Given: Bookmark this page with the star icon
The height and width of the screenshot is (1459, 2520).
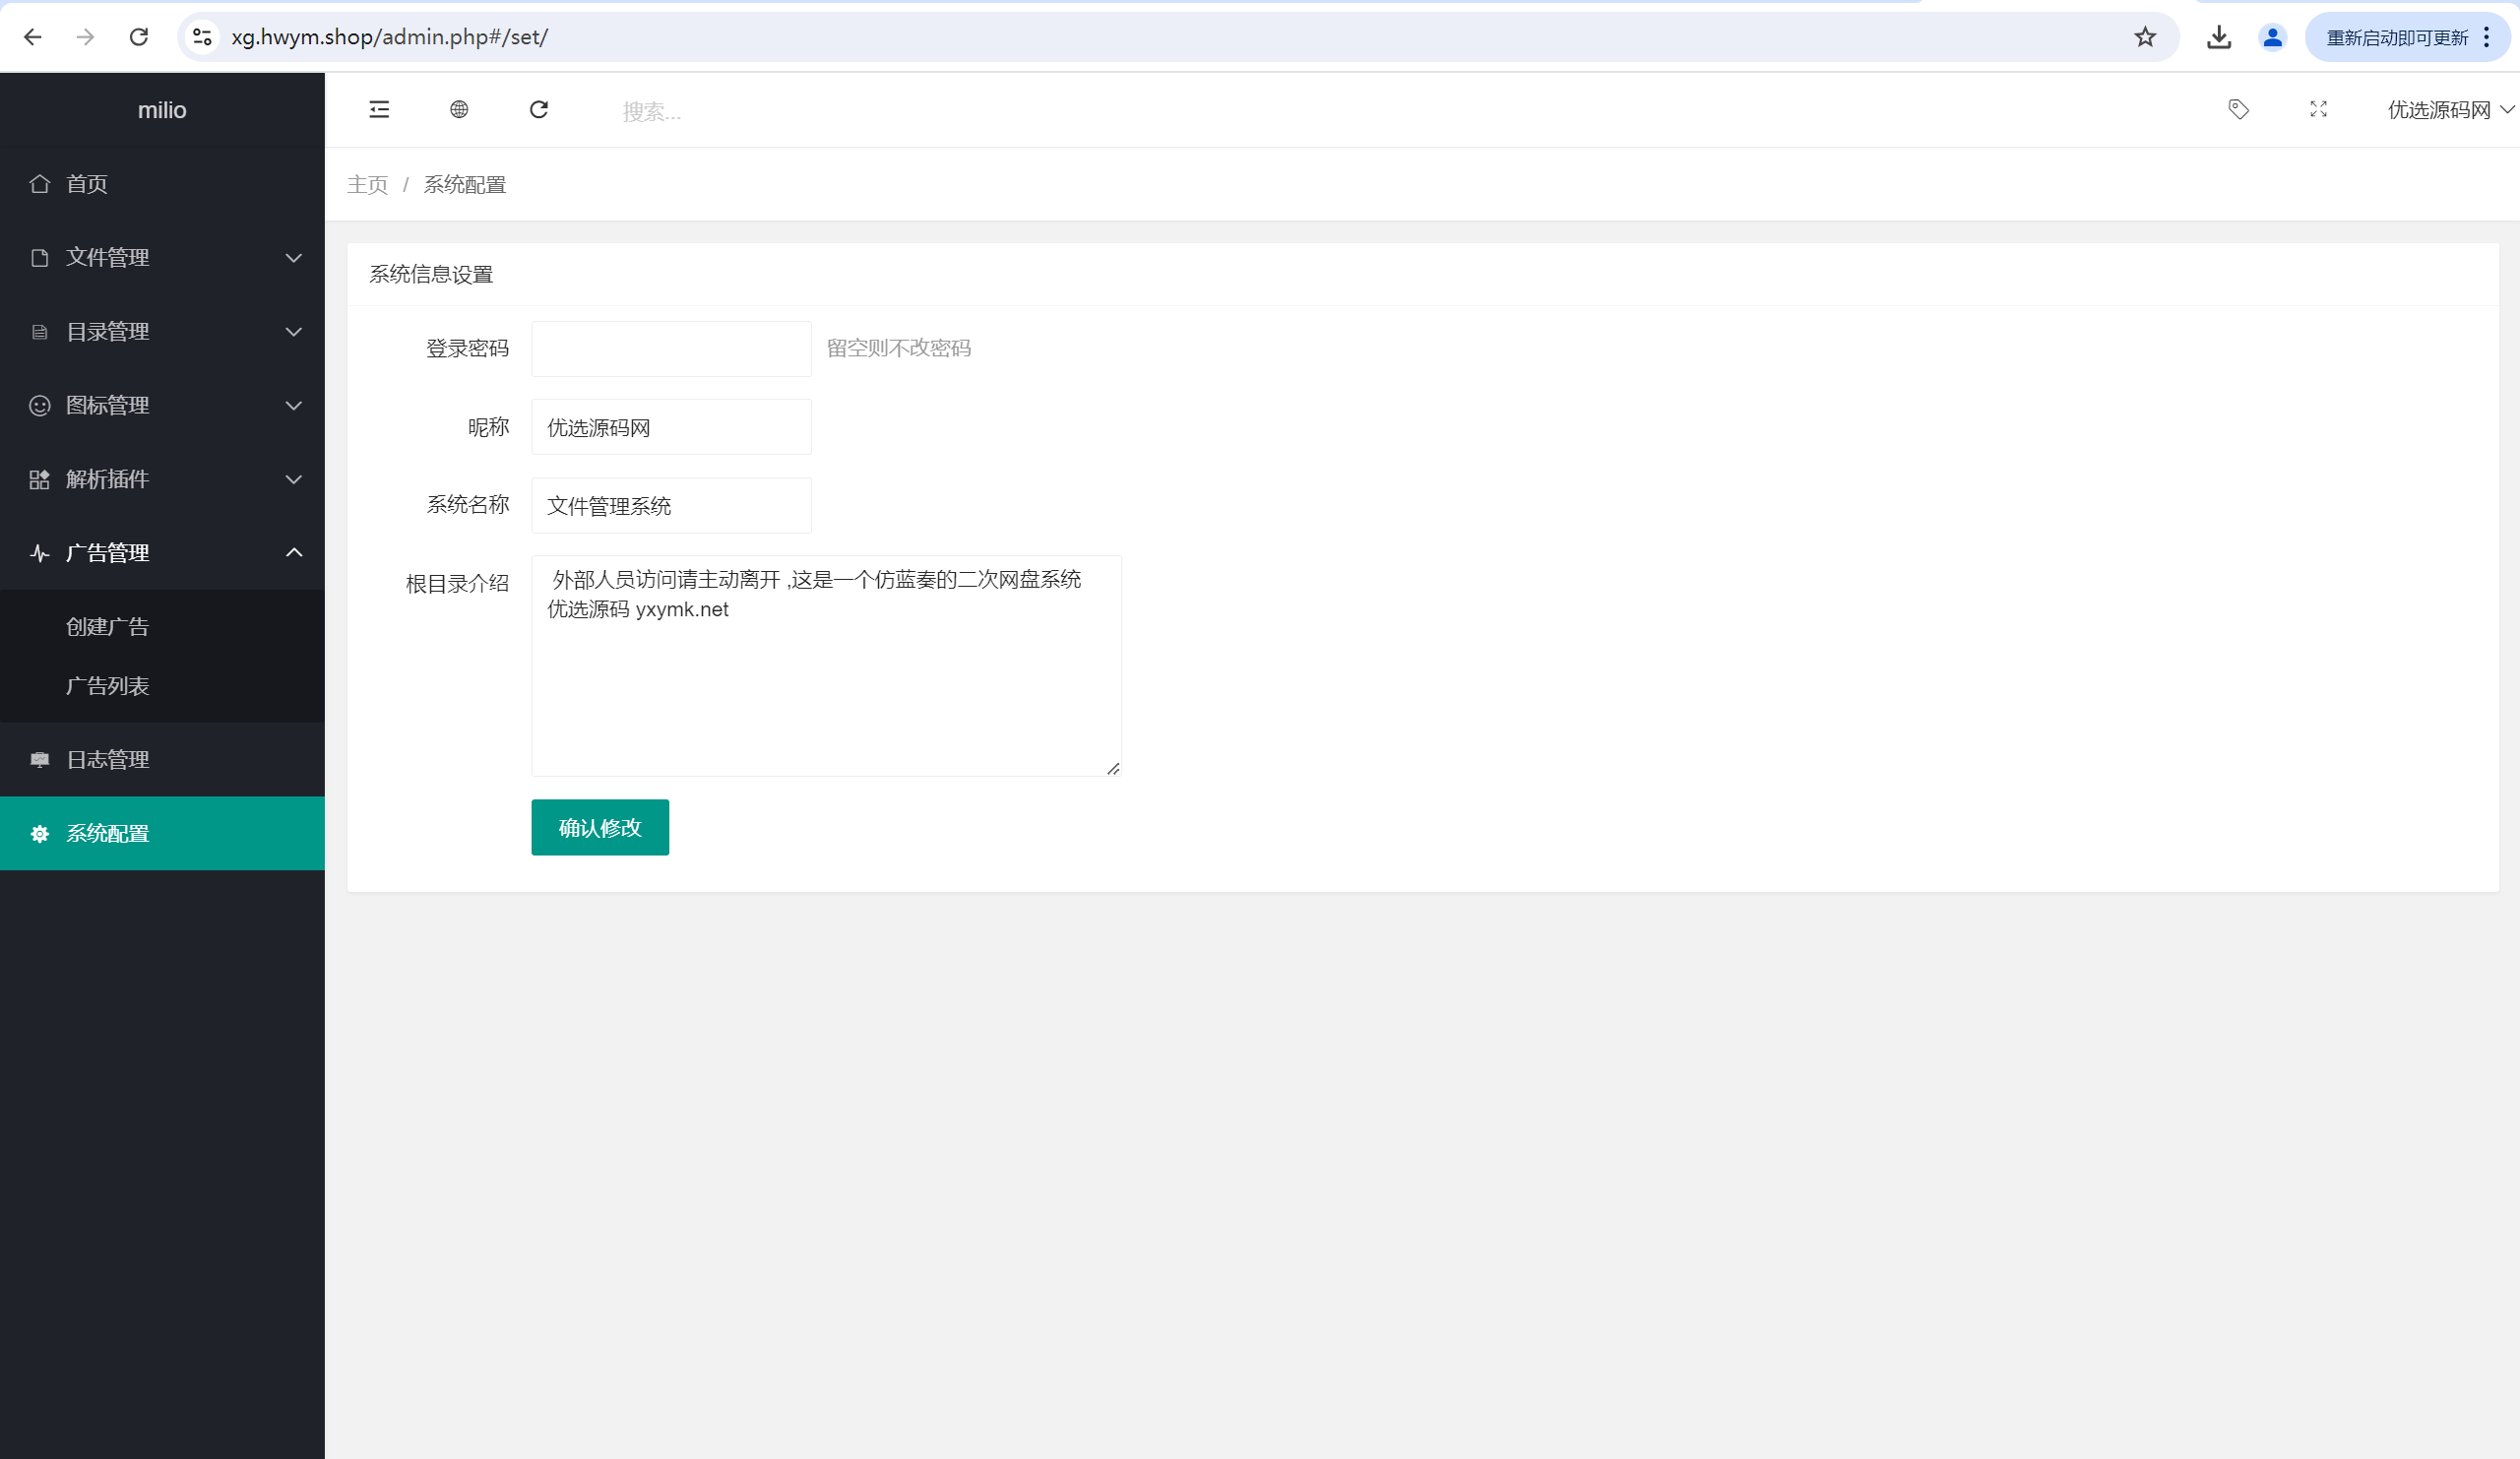Looking at the screenshot, I should [2145, 37].
